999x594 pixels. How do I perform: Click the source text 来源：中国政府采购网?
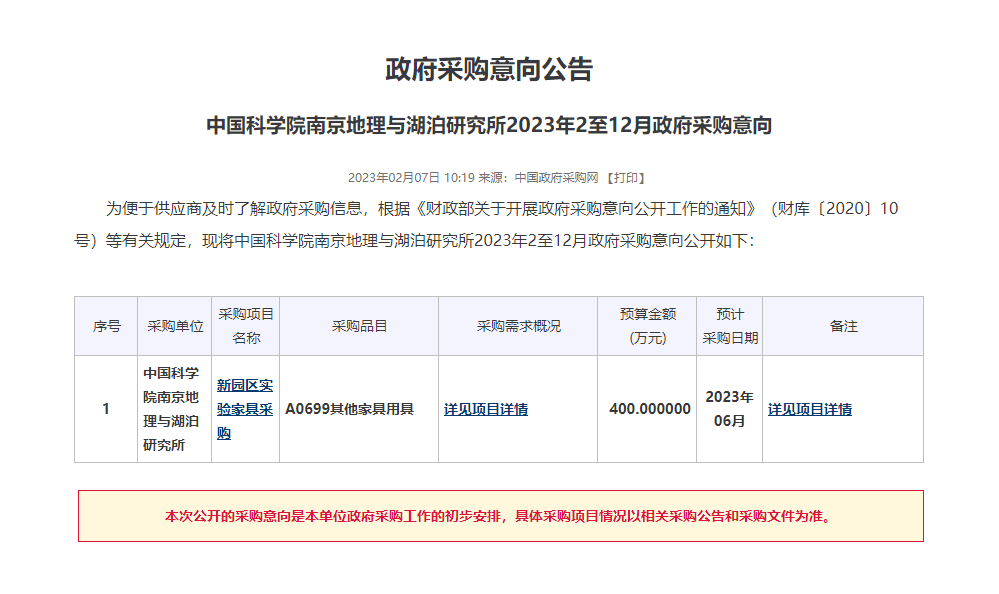(x=538, y=178)
